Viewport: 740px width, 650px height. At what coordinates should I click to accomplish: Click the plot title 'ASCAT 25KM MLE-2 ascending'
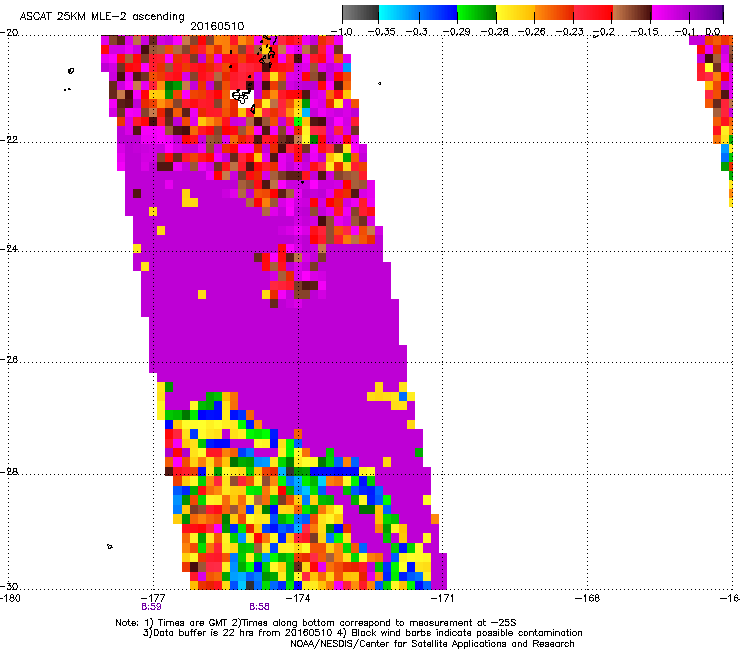(102, 16)
